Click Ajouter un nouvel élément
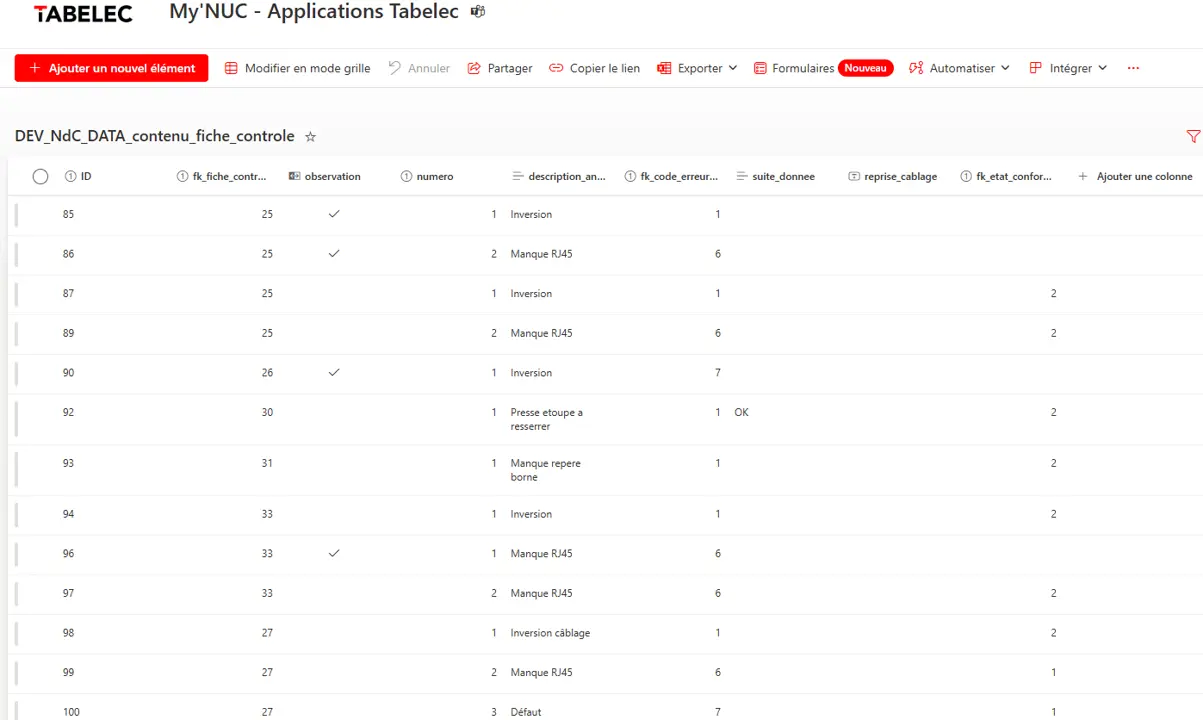Image resolution: width=1203 pixels, height=720 pixels. (x=111, y=68)
